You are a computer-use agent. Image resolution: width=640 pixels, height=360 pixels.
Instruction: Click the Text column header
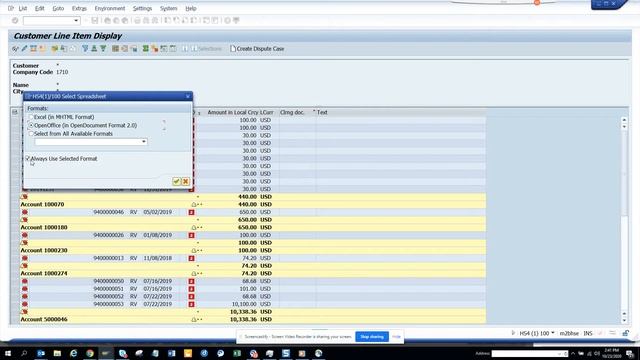[x=322, y=112]
